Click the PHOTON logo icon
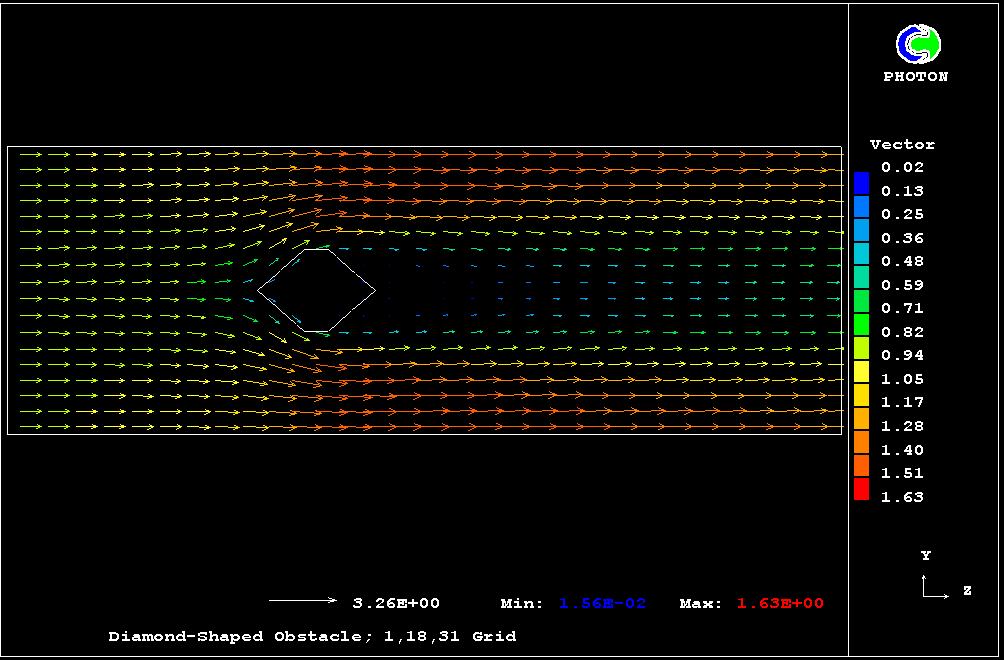Image resolution: width=1004 pixels, height=660 pixels. (x=917, y=44)
